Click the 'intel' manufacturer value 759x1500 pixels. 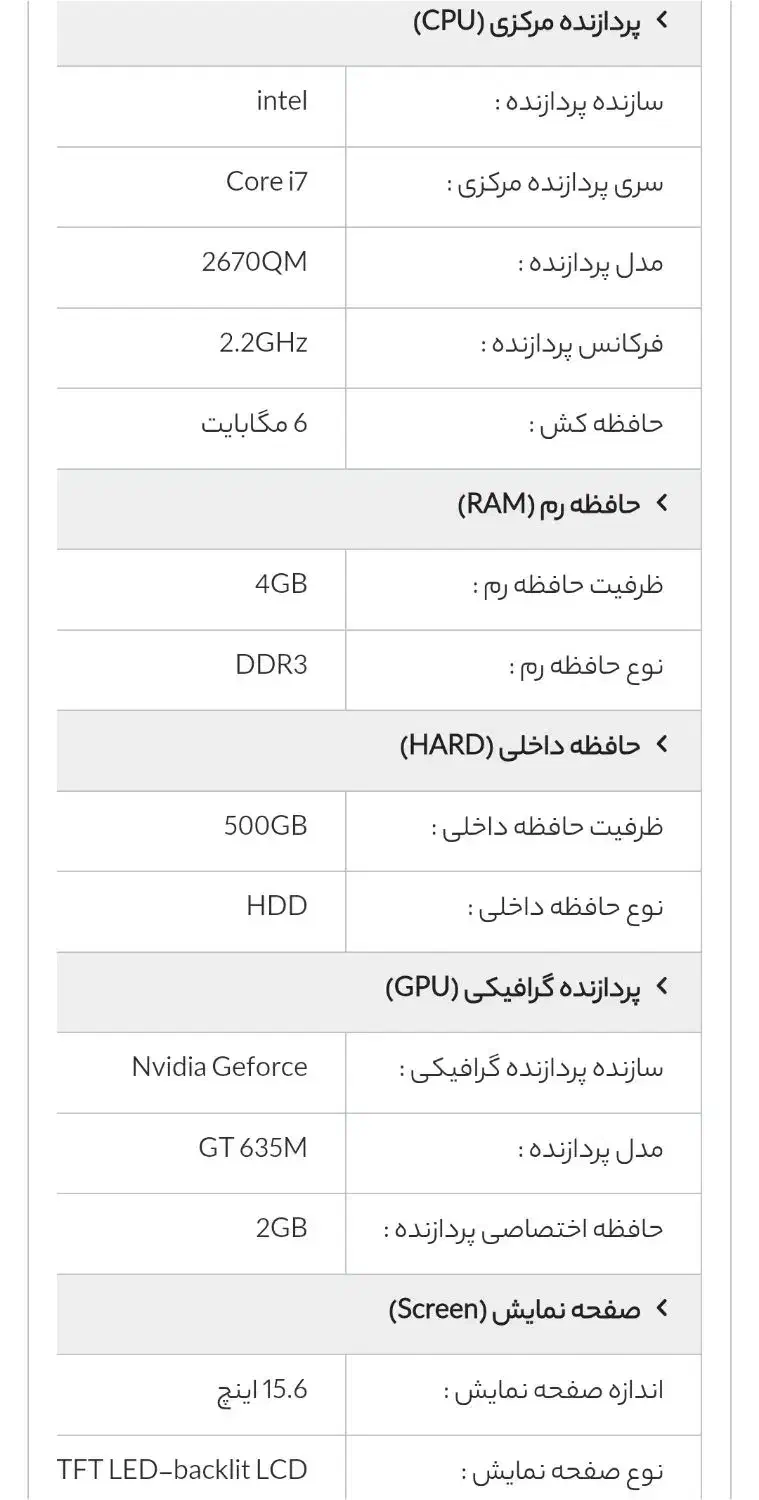click(x=282, y=99)
